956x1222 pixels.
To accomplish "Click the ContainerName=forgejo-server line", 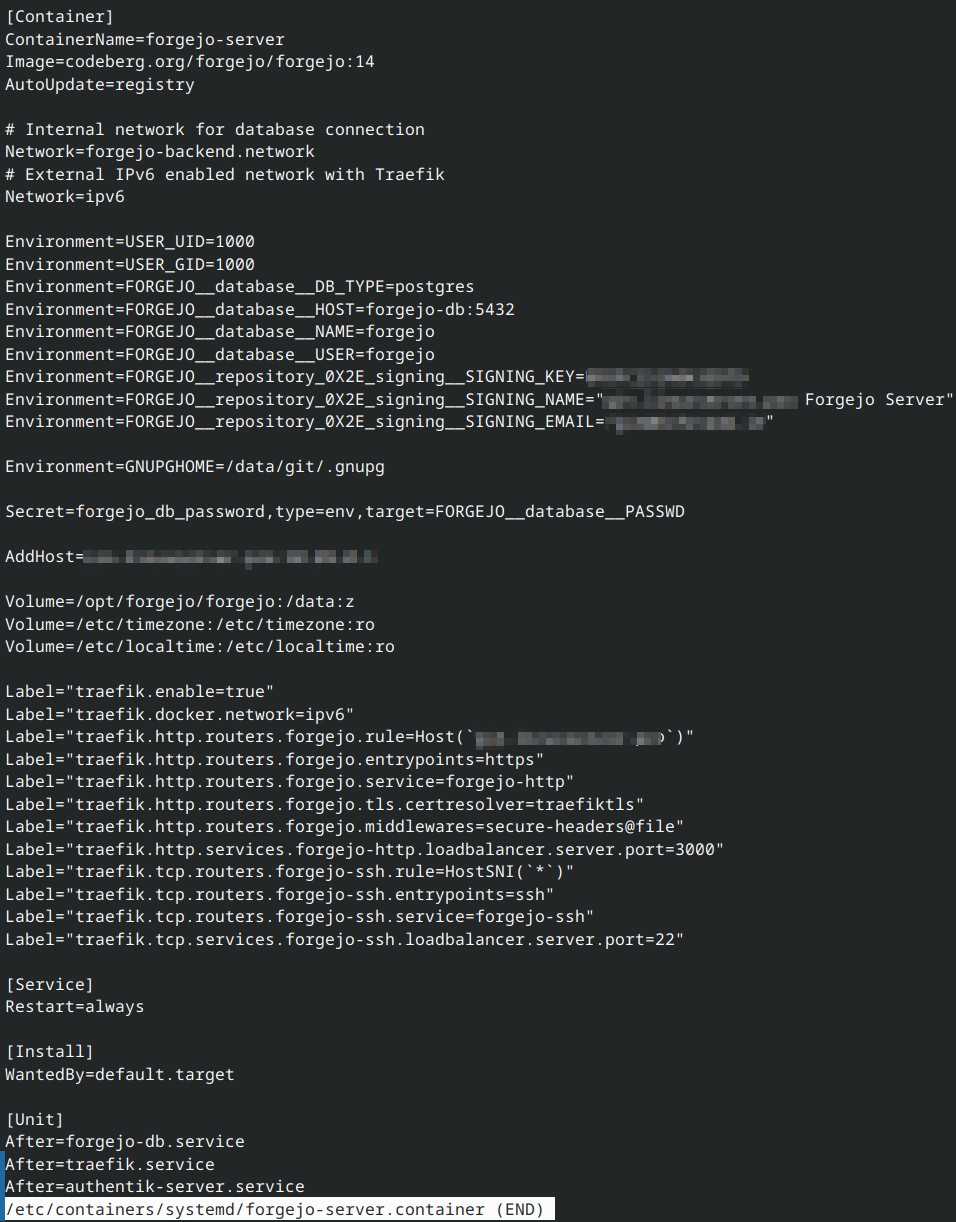I will click(x=145, y=40).
